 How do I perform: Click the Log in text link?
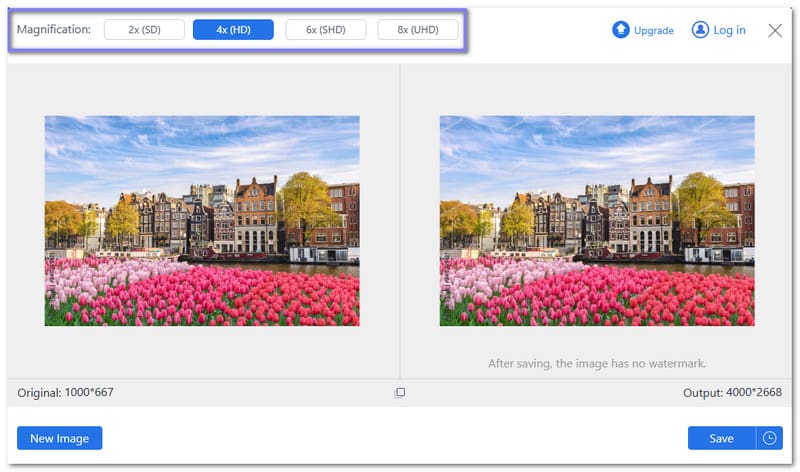pos(729,30)
